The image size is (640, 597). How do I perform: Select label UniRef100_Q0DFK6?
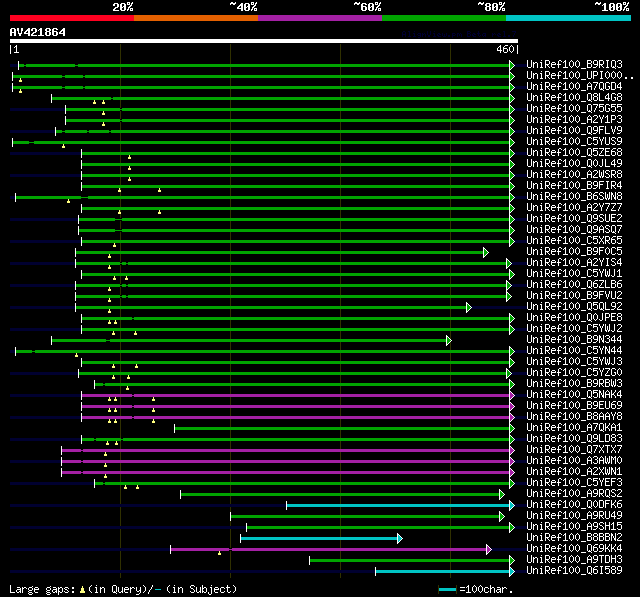tap(574, 505)
